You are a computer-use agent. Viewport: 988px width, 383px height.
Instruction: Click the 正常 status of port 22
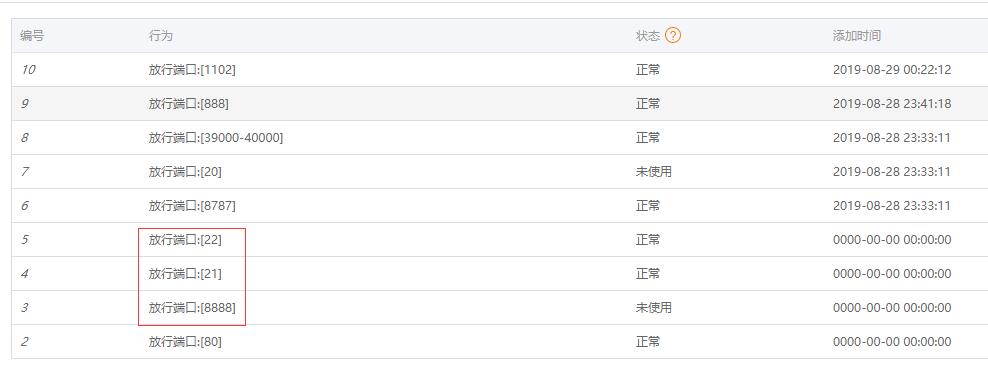pyautogui.click(x=648, y=240)
